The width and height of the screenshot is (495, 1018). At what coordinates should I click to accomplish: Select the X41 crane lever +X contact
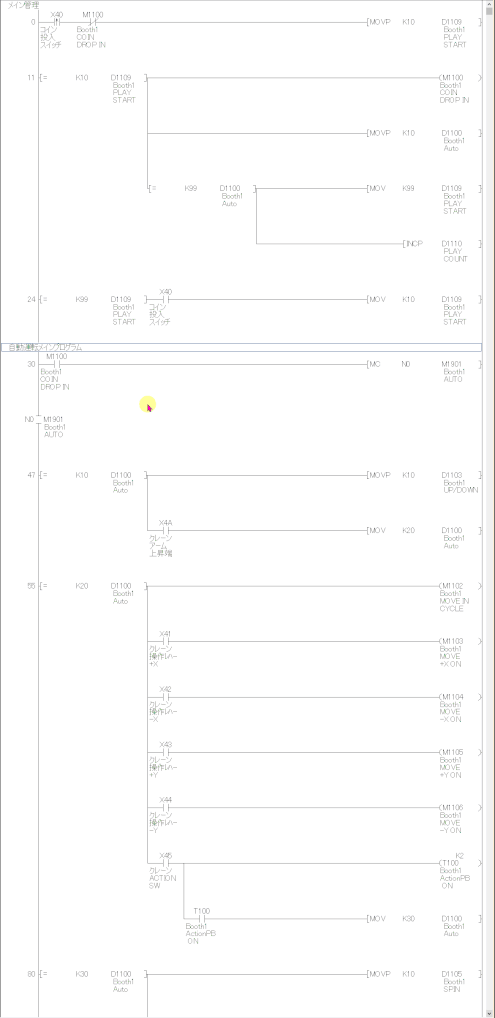166,641
